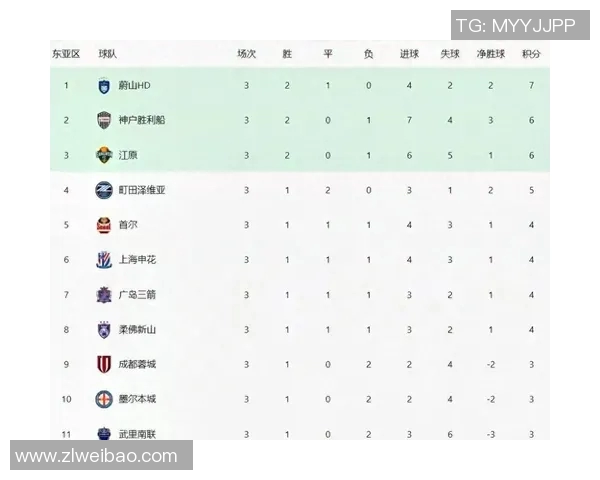Click the 上海申花 team logo
The image size is (600, 480).
pos(104,260)
